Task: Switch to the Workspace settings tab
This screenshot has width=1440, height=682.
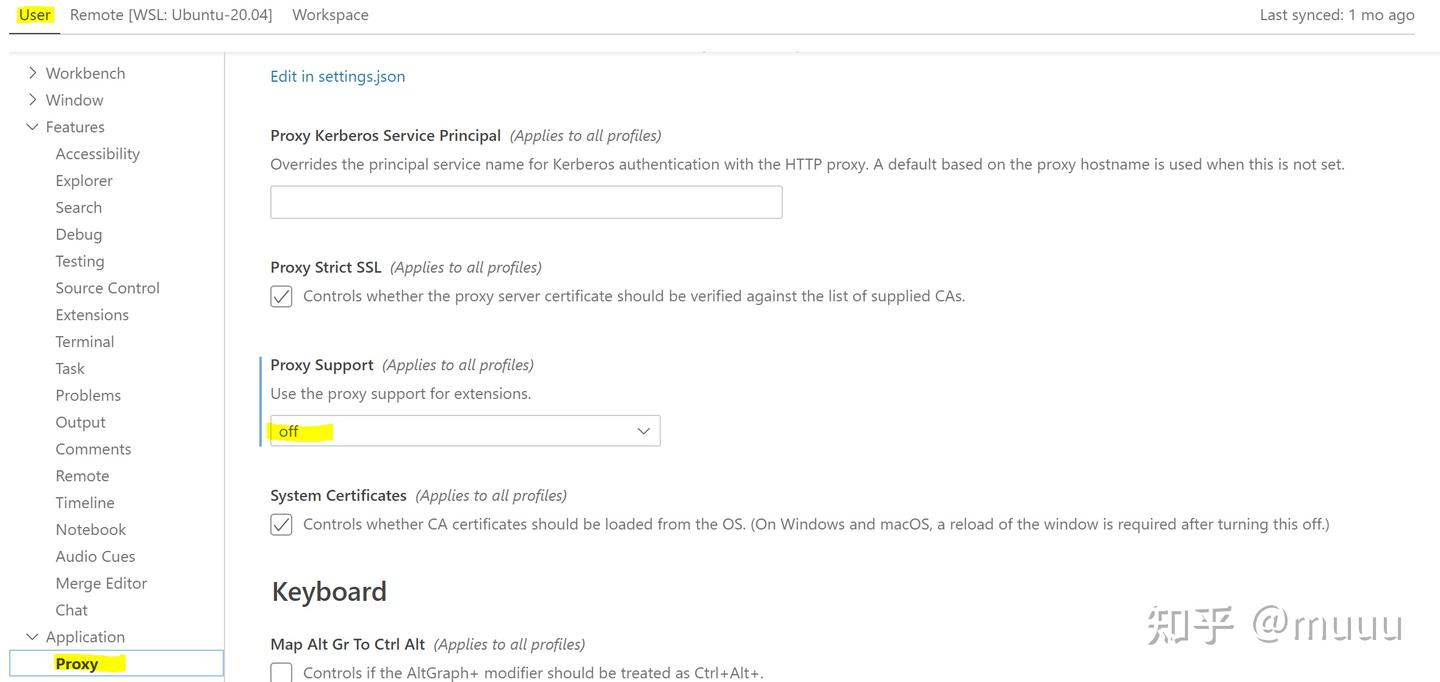Action: (x=330, y=14)
